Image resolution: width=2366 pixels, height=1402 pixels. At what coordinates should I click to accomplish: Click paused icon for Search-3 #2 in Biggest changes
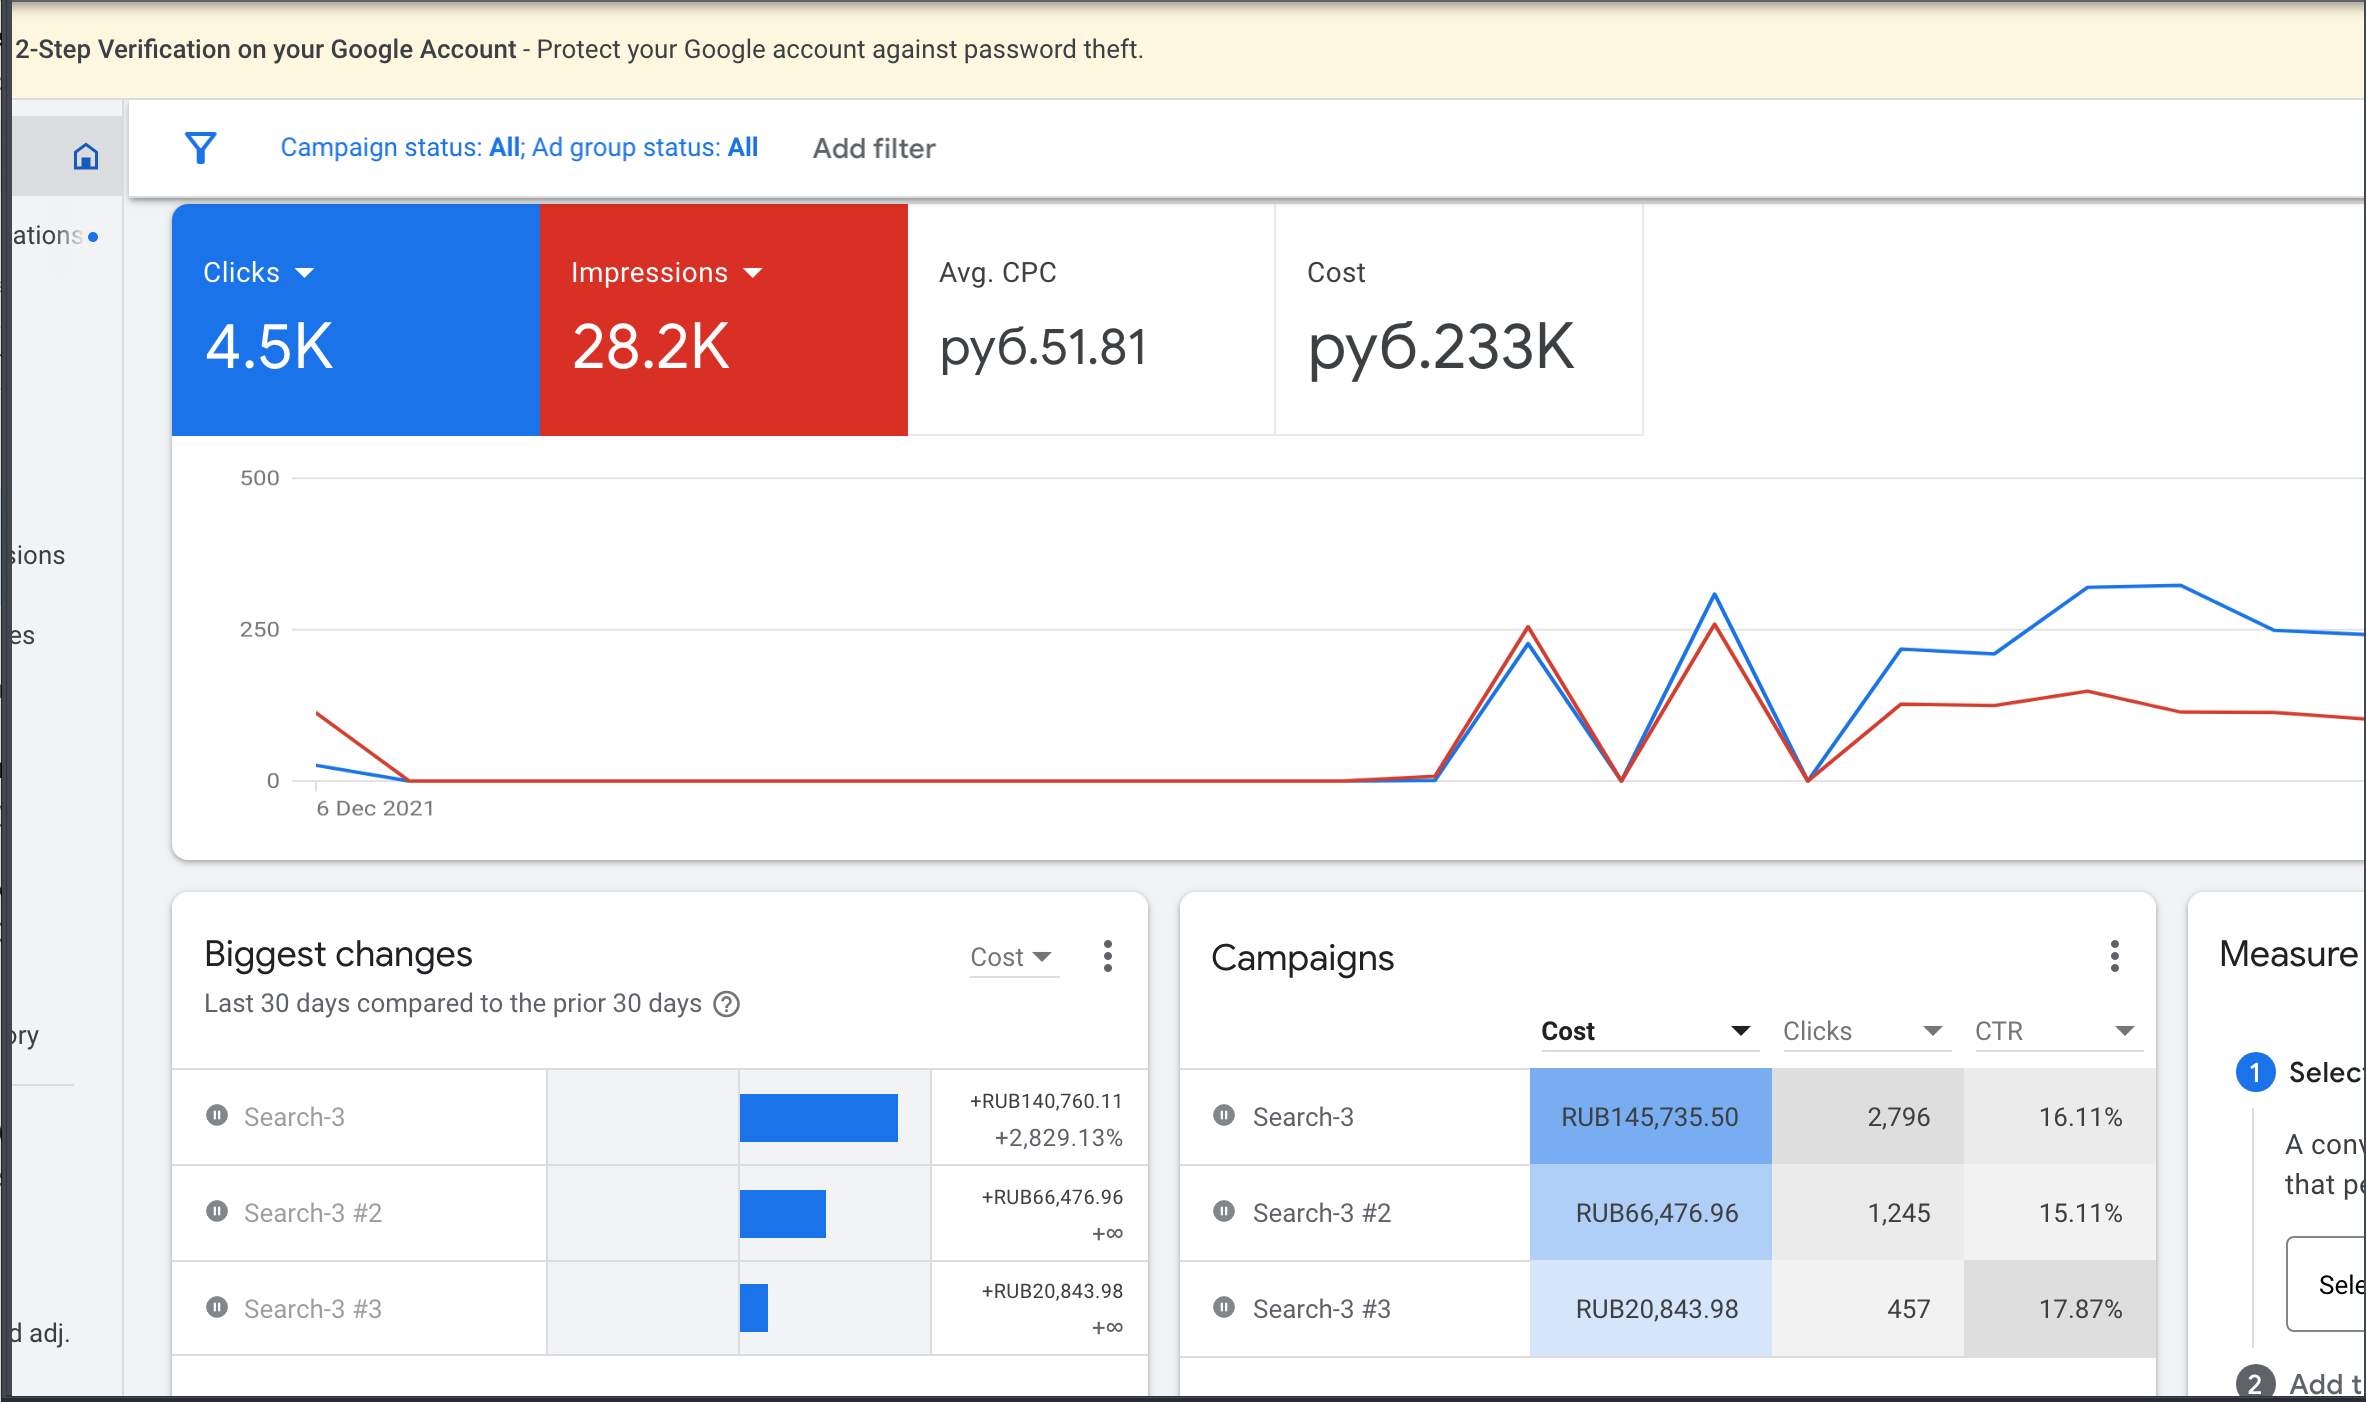[216, 1211]
